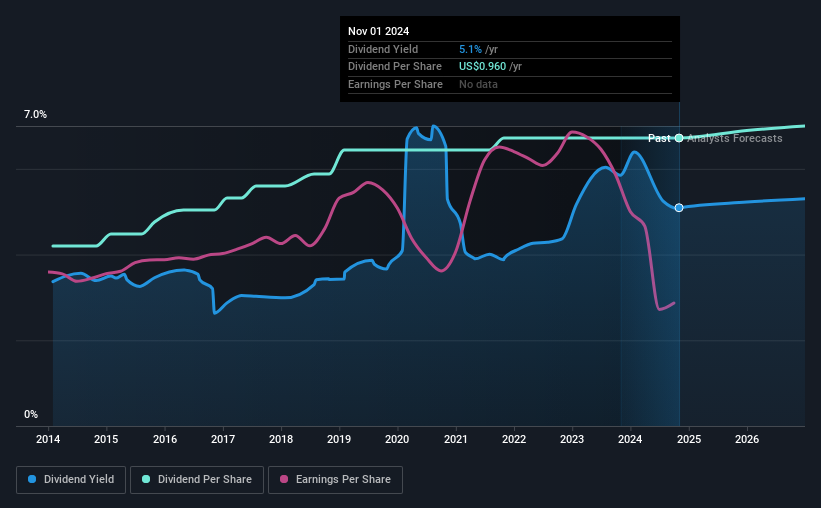Click the US$0.960 dividend value

point(483,67)
